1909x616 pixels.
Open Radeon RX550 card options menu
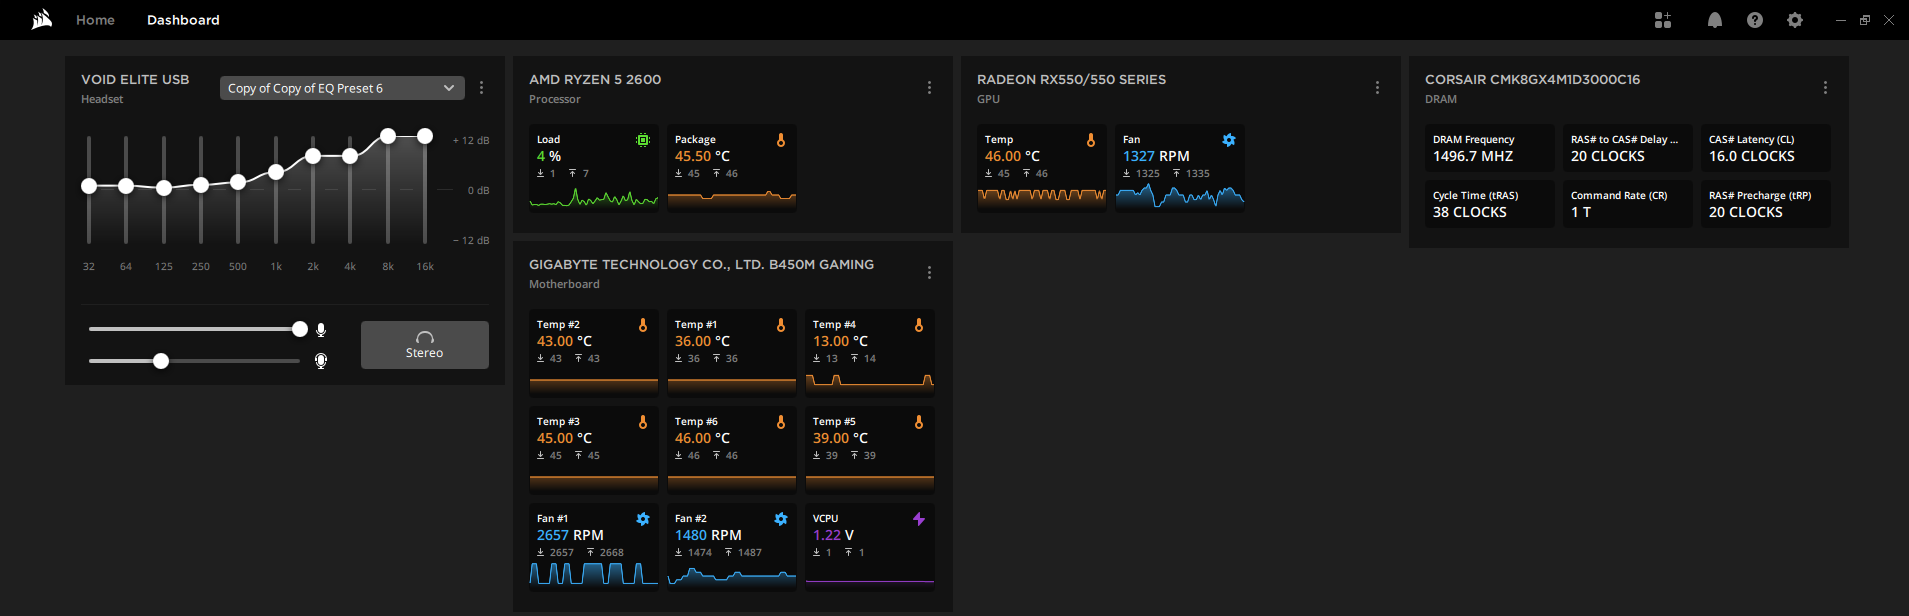1377,88
